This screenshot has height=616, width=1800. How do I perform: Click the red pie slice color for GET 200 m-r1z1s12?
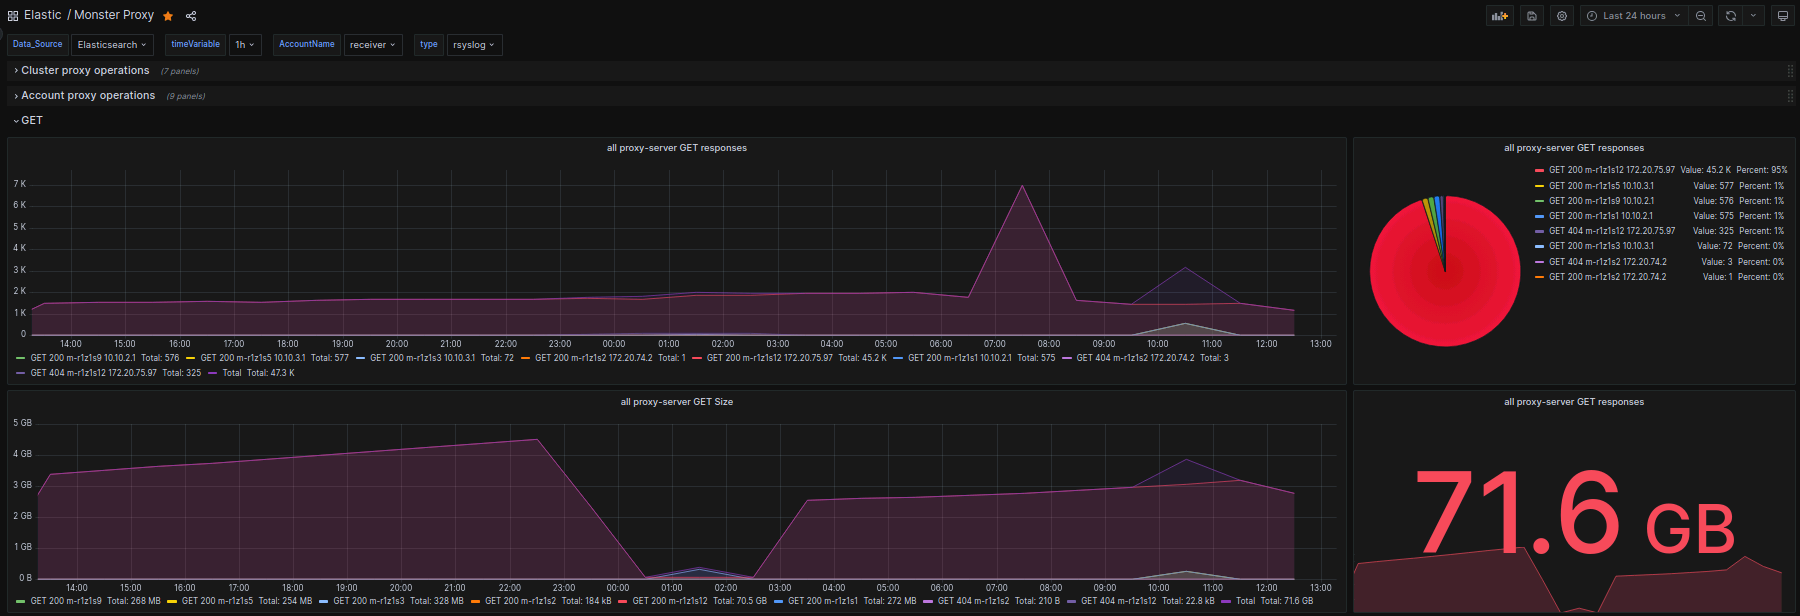coord(1540,170)
